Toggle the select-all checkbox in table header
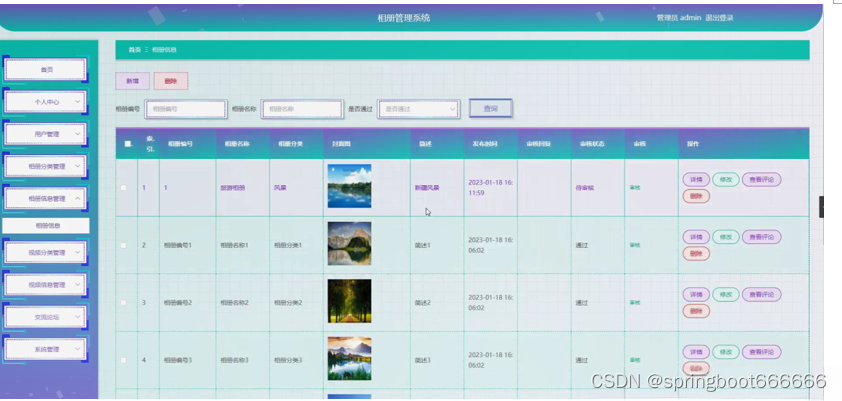 128,144
